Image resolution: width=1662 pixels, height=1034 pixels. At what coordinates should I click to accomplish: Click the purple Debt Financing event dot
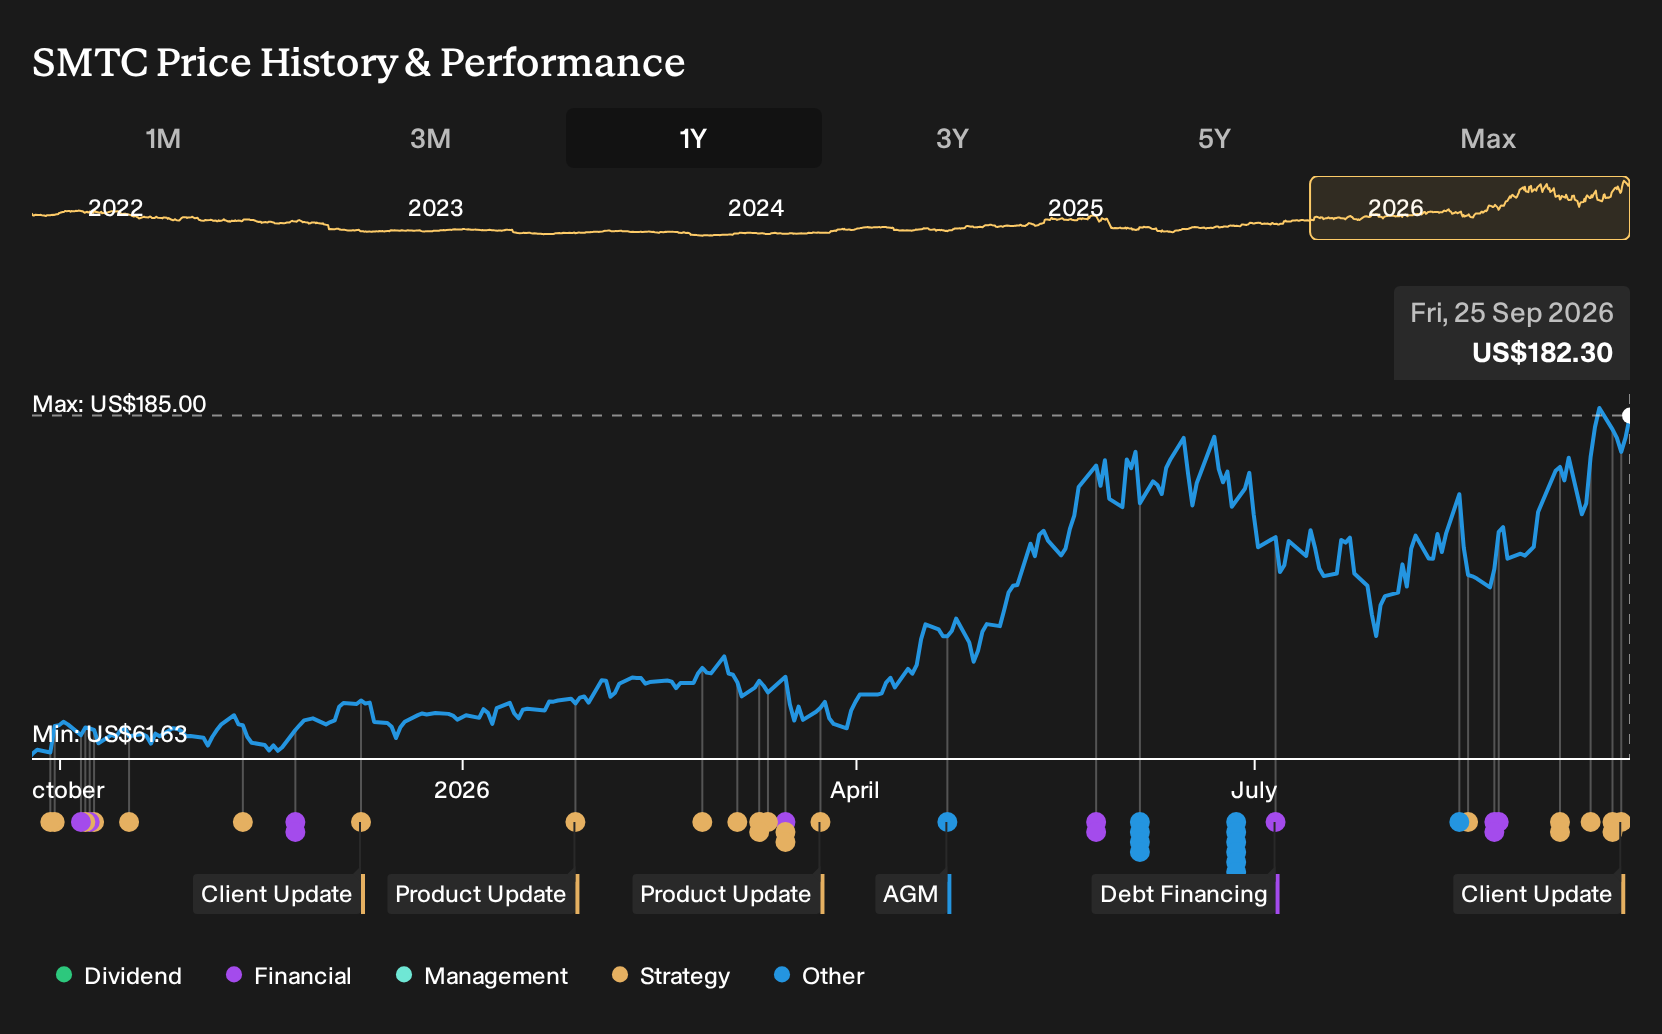[x=1275, y=822]
